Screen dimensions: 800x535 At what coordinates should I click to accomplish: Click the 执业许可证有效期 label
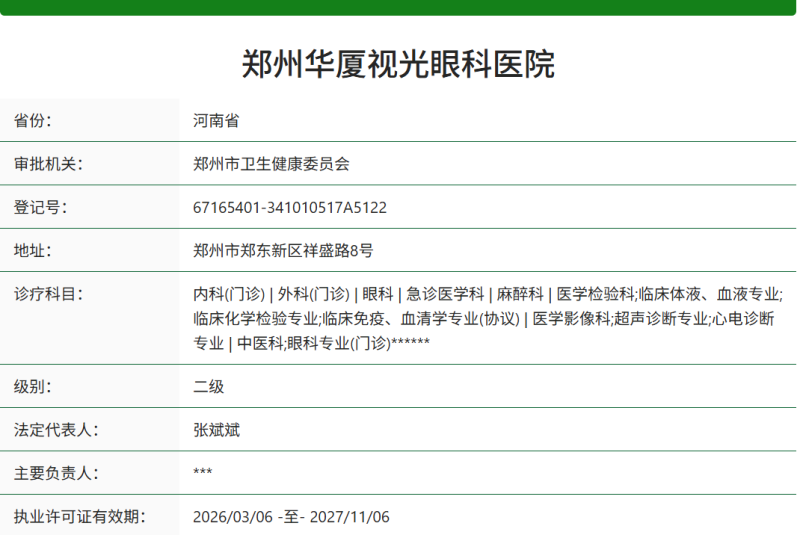(x=80, y=517)
